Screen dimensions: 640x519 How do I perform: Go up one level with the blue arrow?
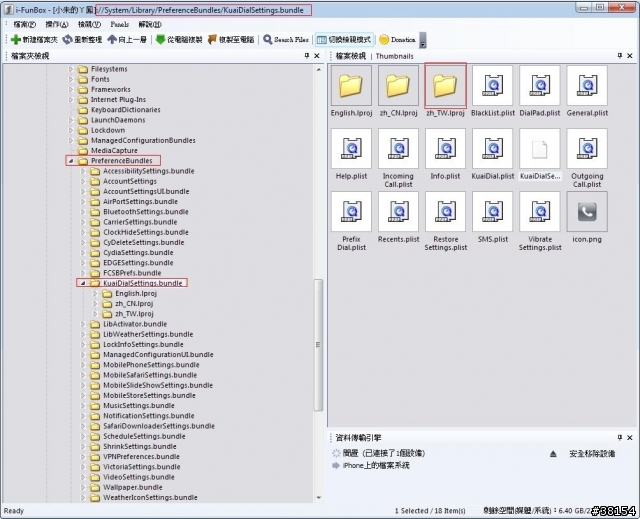[112, 39]
